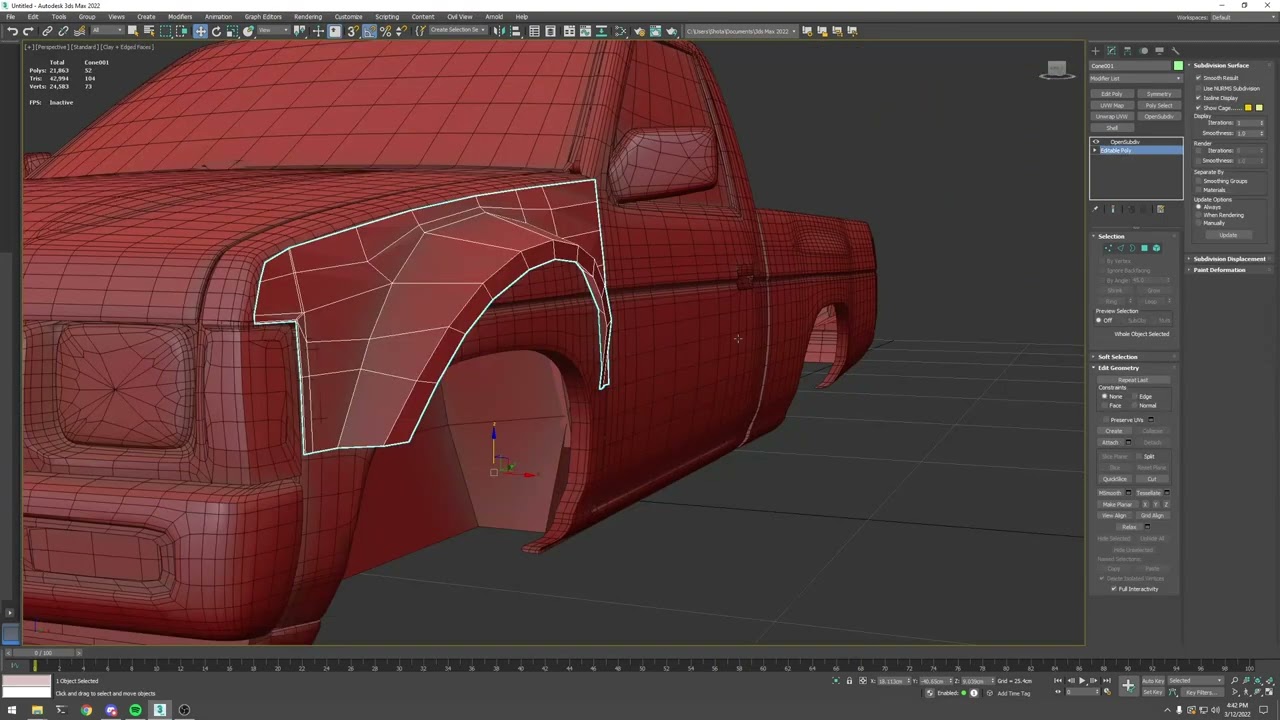Click the ViewCube in the viewport
Screen dimensions: 1280x720
tap(1056, 70)
